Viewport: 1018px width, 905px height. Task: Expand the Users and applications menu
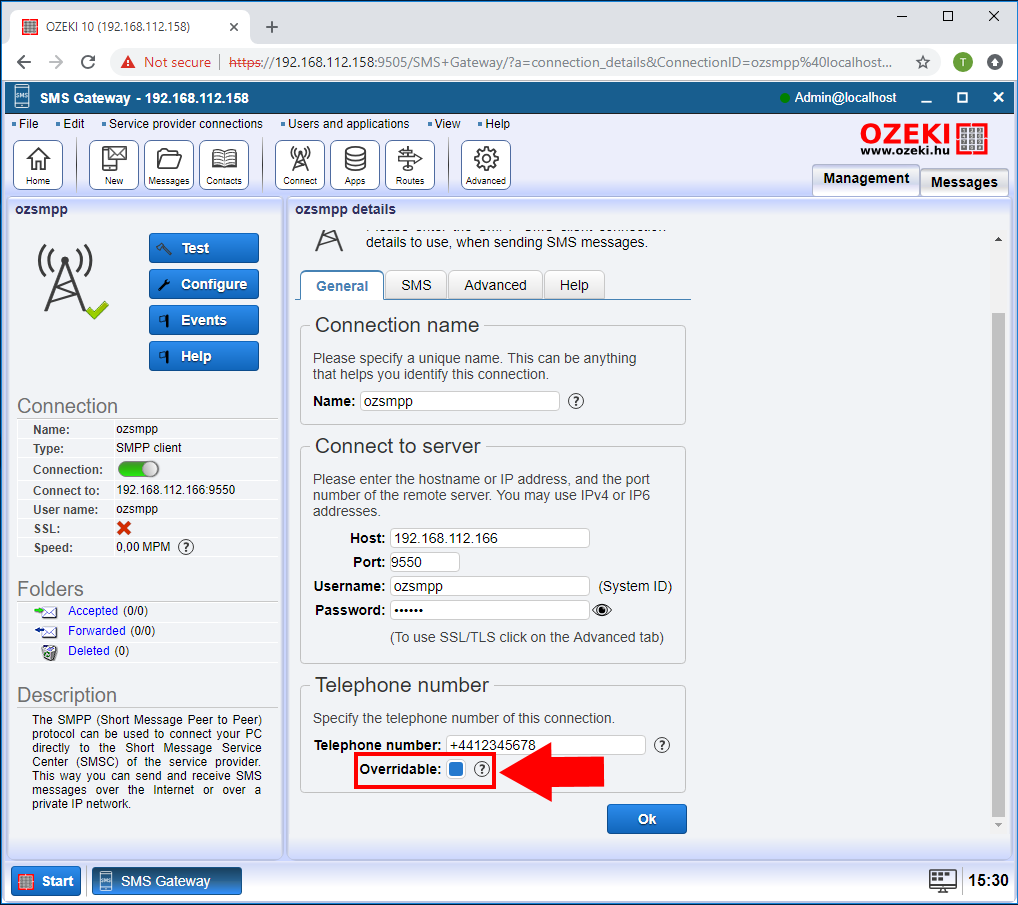348,124
